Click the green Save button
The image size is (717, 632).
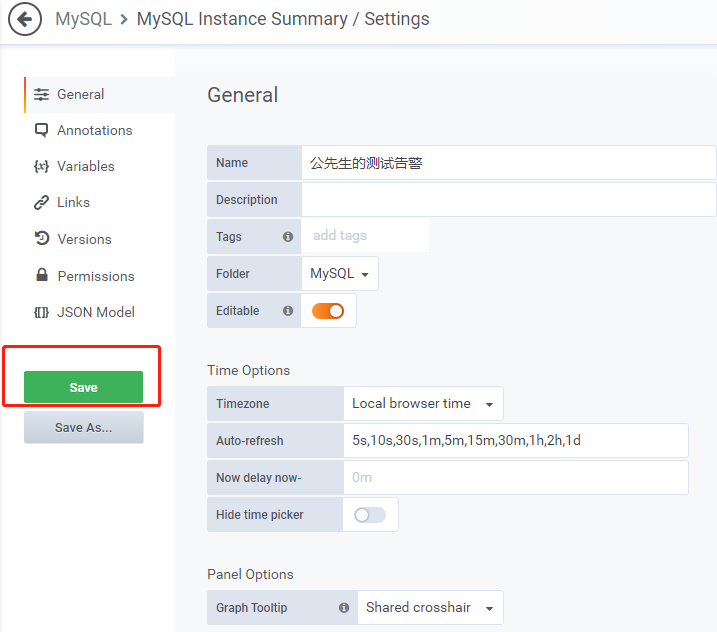83,387
